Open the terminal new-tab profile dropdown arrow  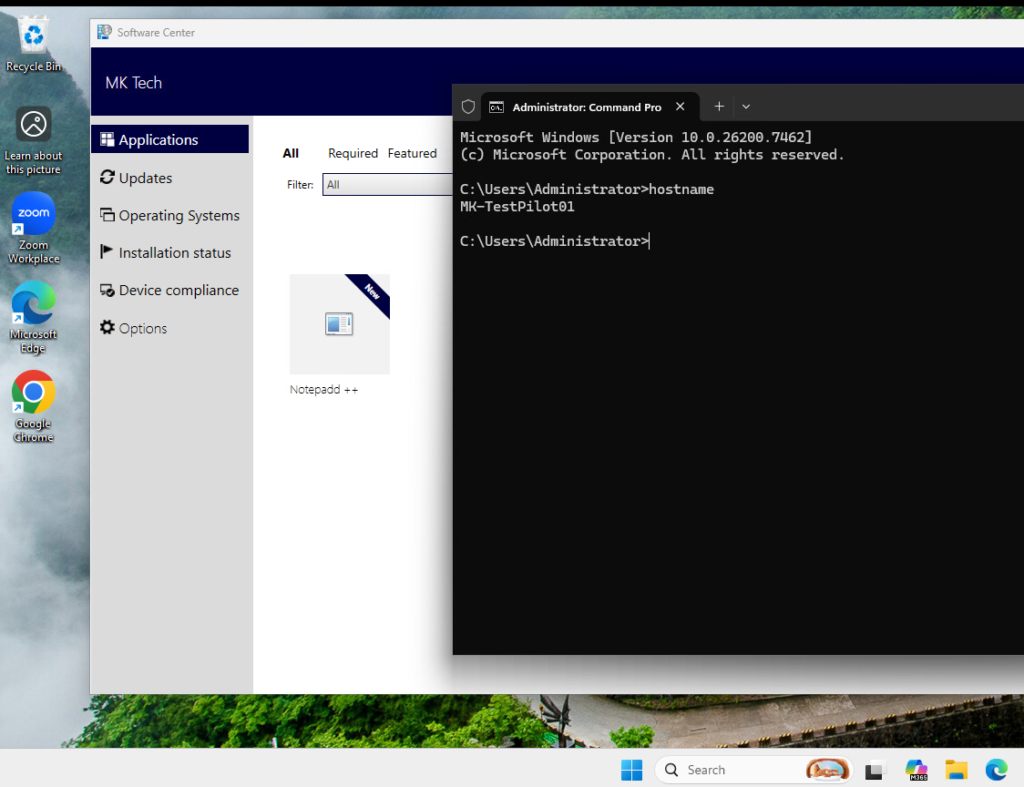[746, 107]
